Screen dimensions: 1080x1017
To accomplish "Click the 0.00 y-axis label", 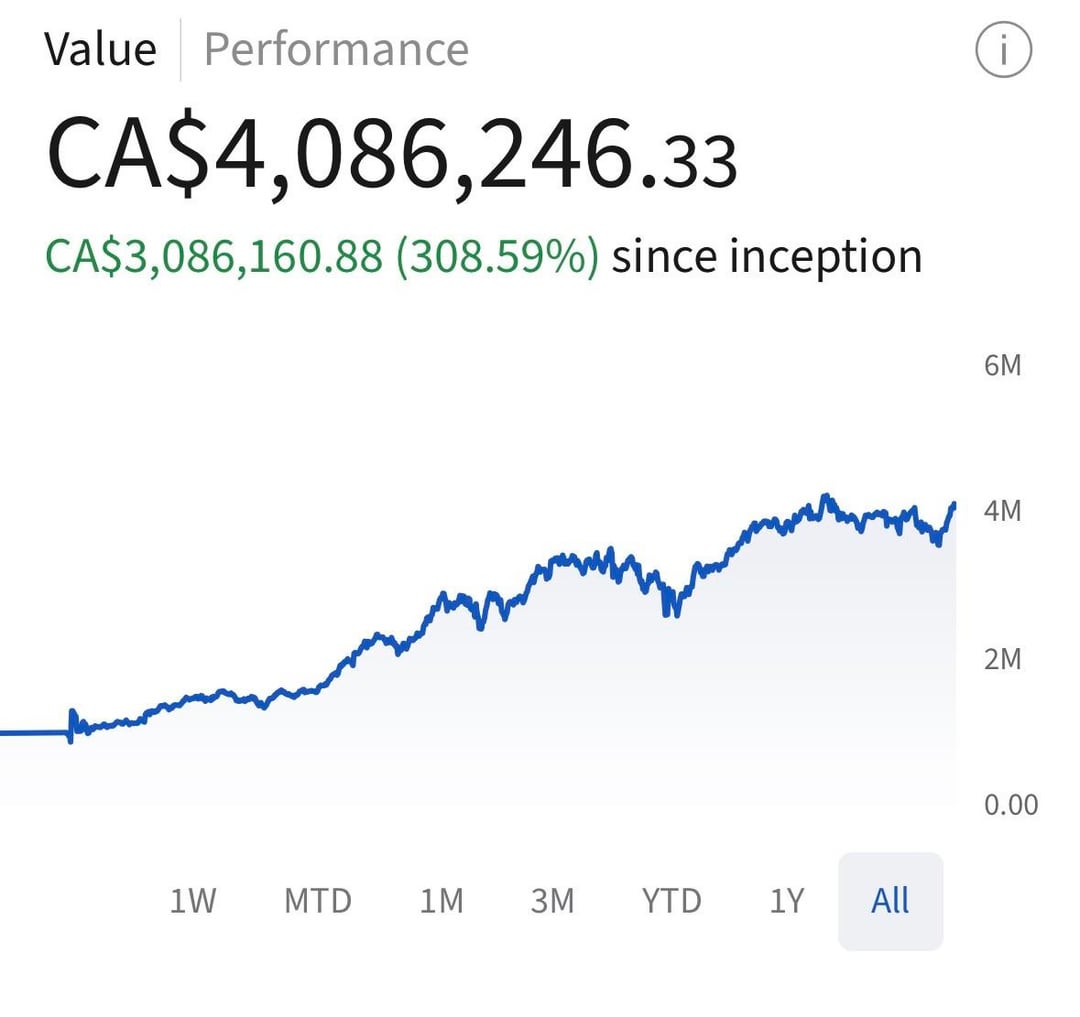I will pyautogui.click(x=1011, y=805).
